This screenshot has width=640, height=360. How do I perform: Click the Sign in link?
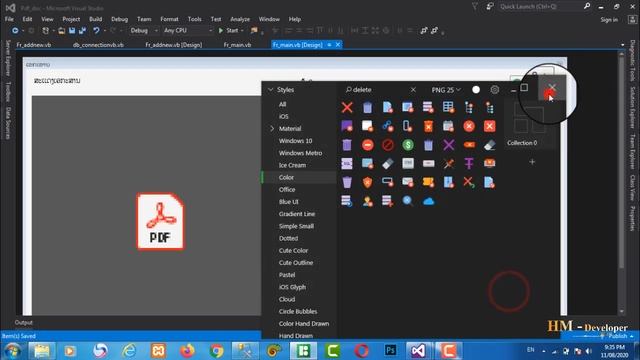coord(609,20)
